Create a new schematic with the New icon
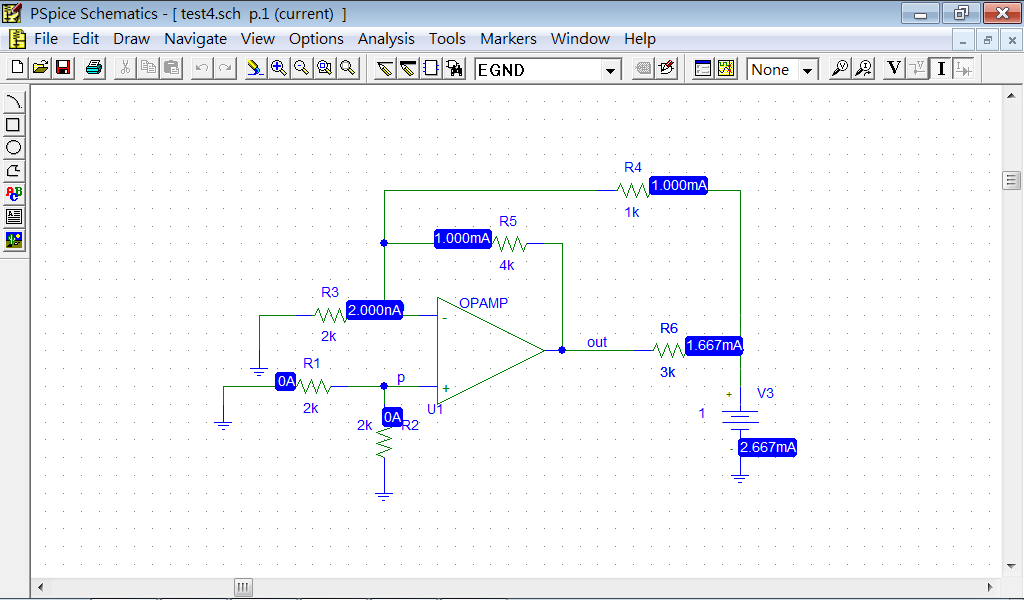The height and width of the screenshot is (600, 1024). point(18,68)
